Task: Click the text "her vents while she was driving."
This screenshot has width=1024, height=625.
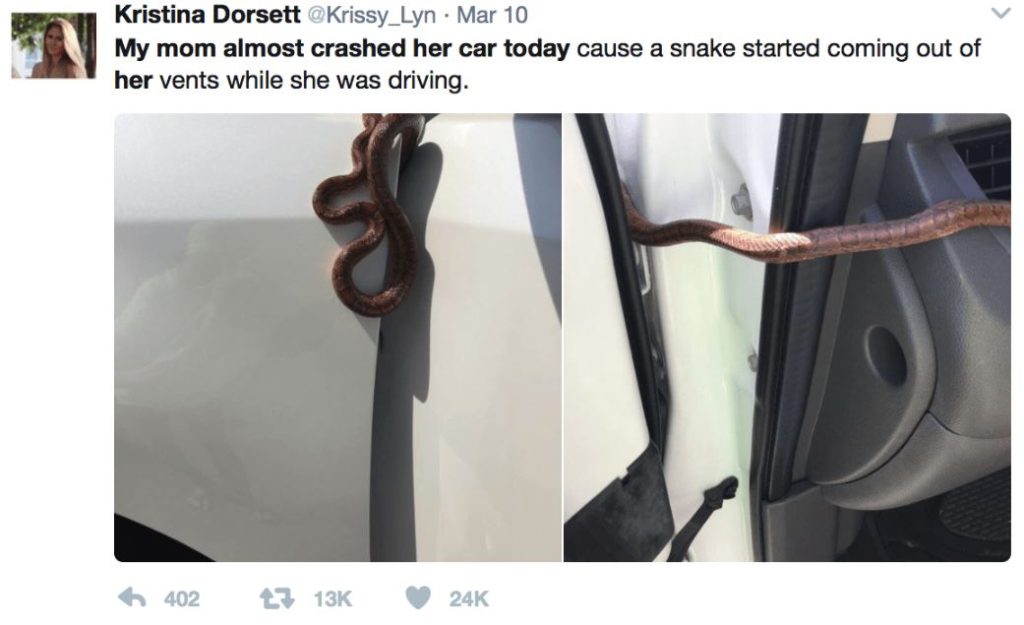Action: pos(291,80)
